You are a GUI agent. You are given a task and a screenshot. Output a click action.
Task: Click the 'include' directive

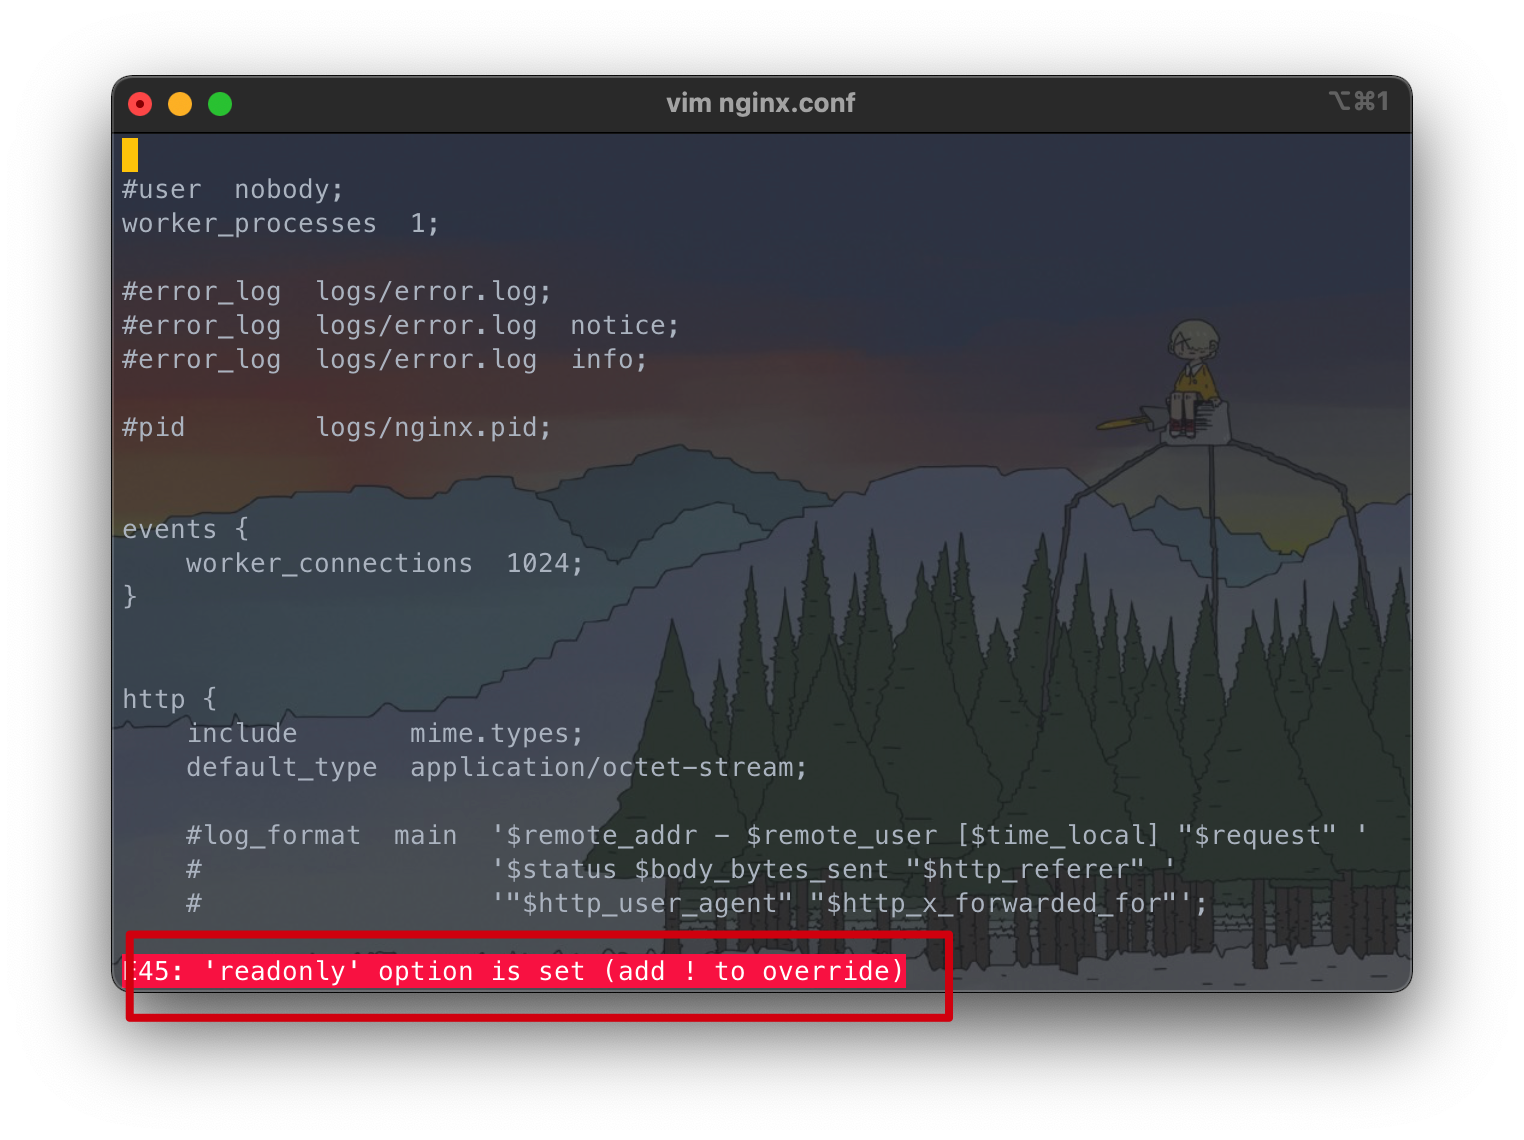(x=242, y=733)
